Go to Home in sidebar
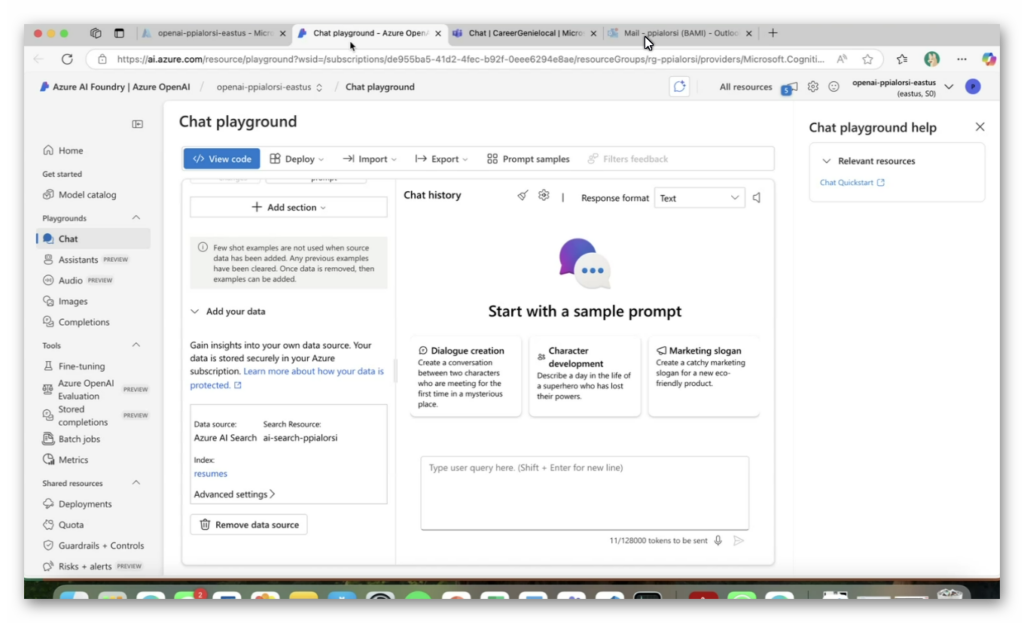Image resolution: width=1024 pixels, height=623 pixels. (x=71, y=150)
